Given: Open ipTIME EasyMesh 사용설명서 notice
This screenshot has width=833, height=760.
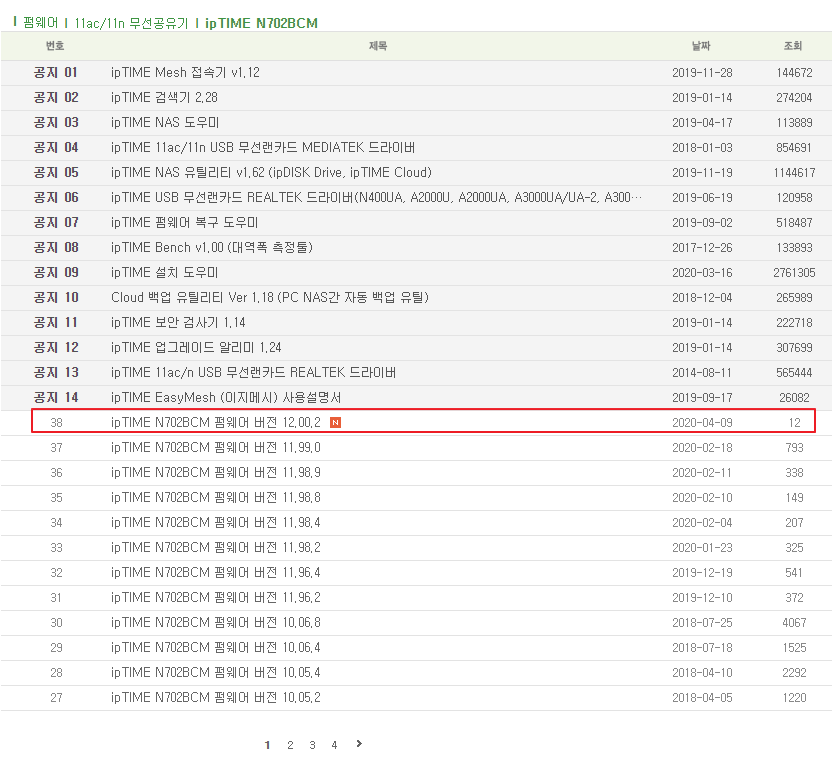Looking at the screenshot, I should tap(226, 397).
